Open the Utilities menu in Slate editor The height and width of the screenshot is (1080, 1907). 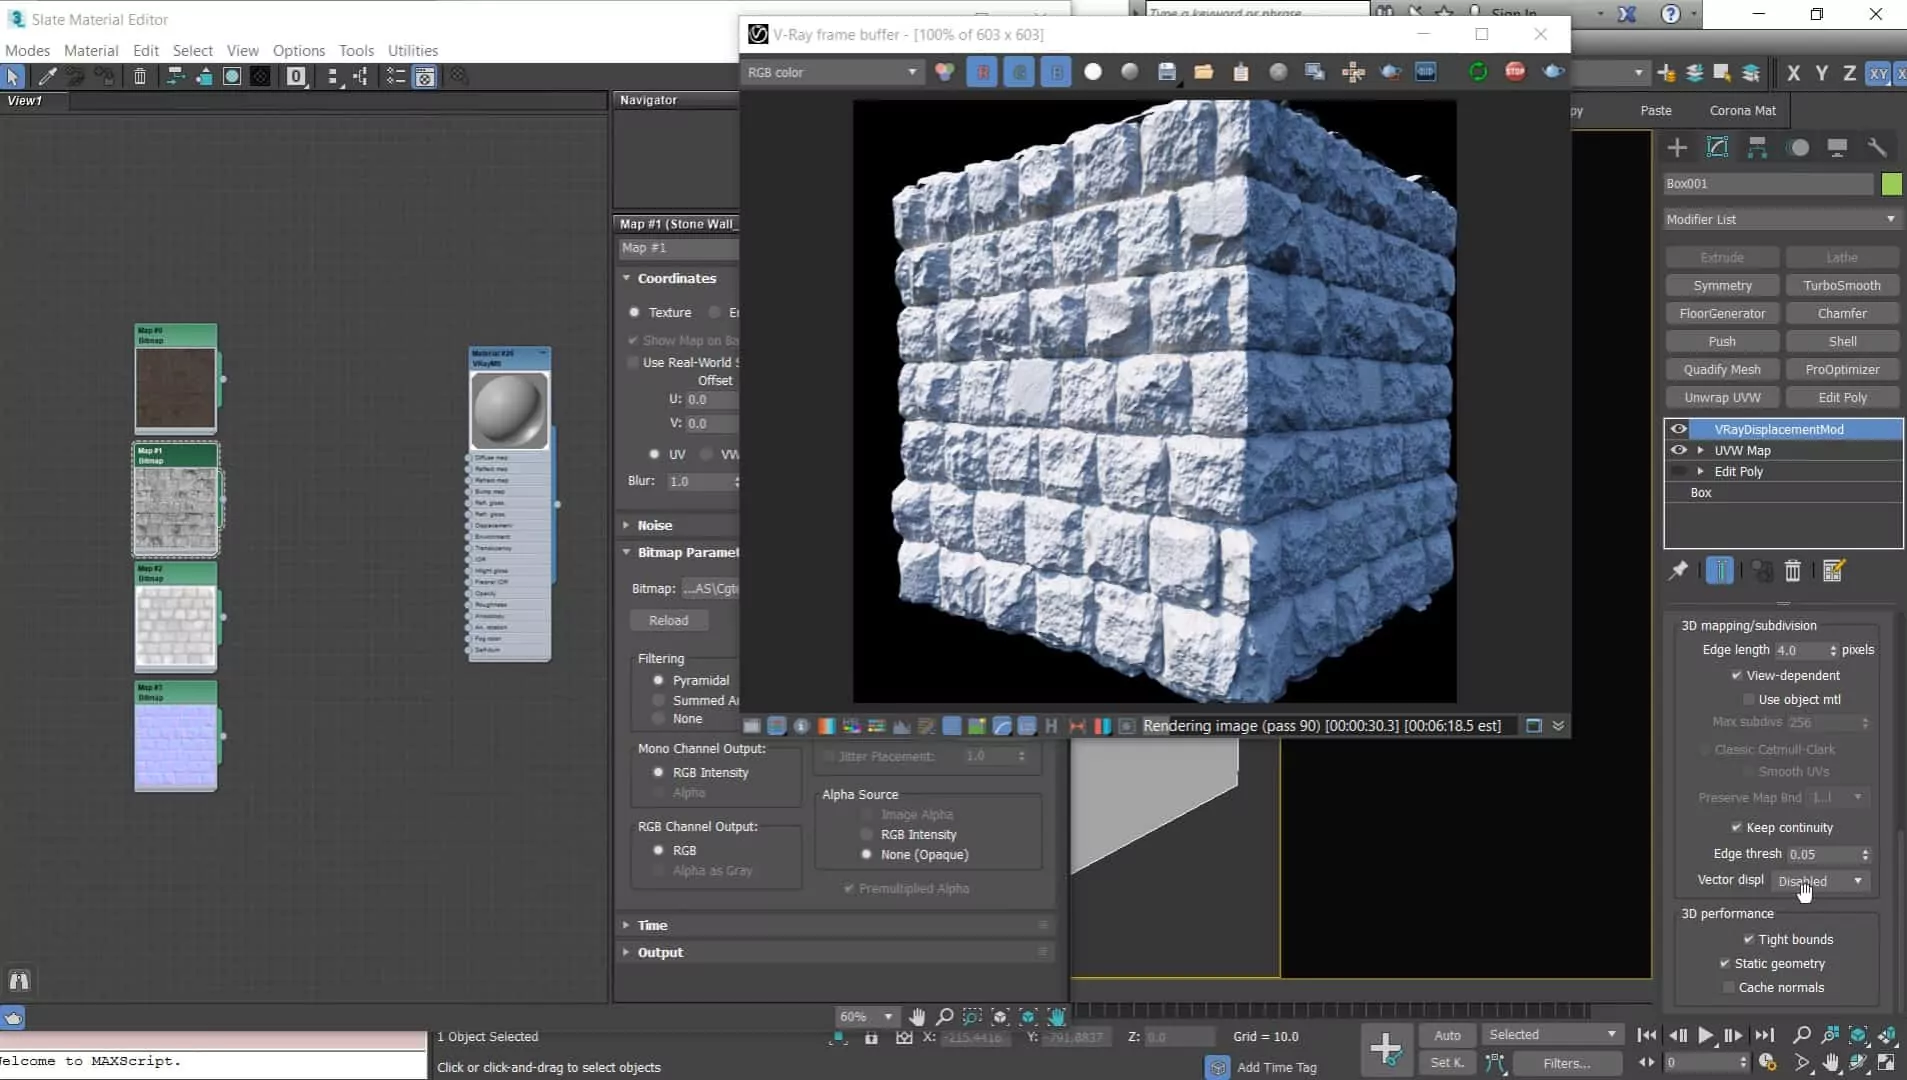(x=412, y=50)
